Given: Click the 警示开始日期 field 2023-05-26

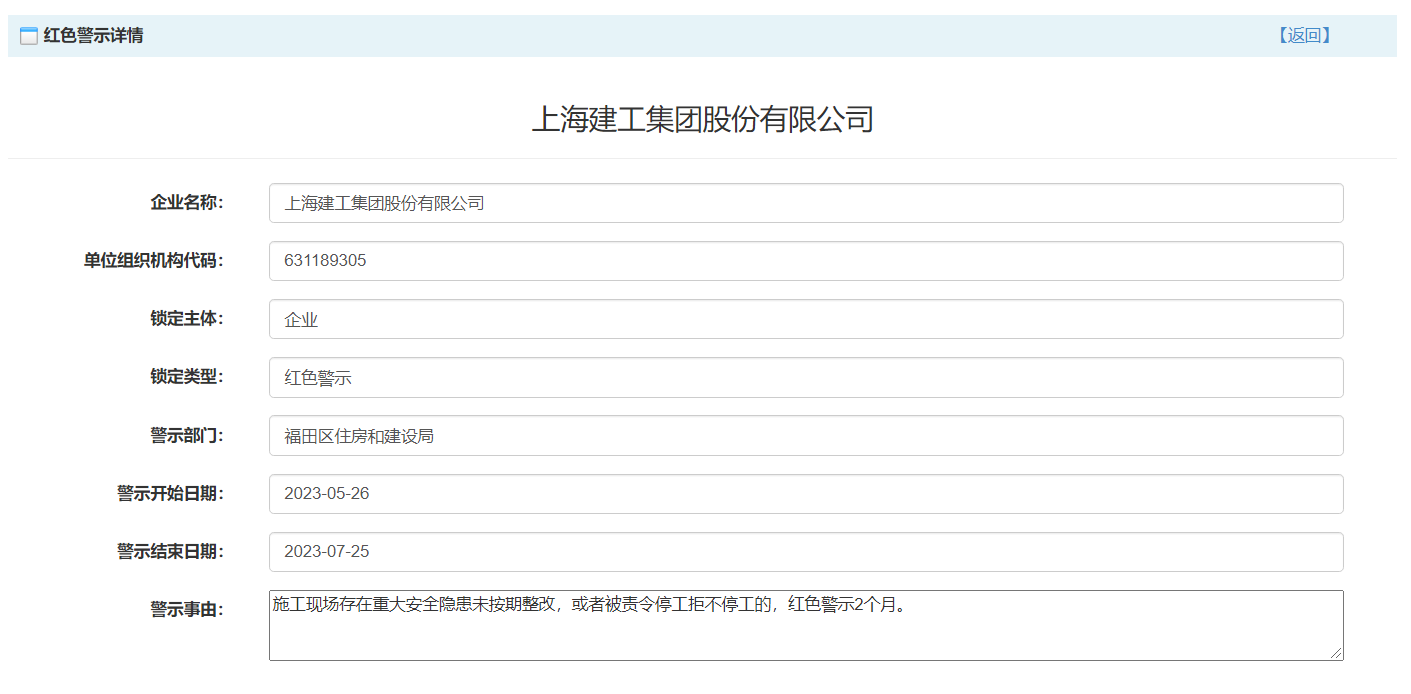Looking at the screenshot, I should (806, 494).
